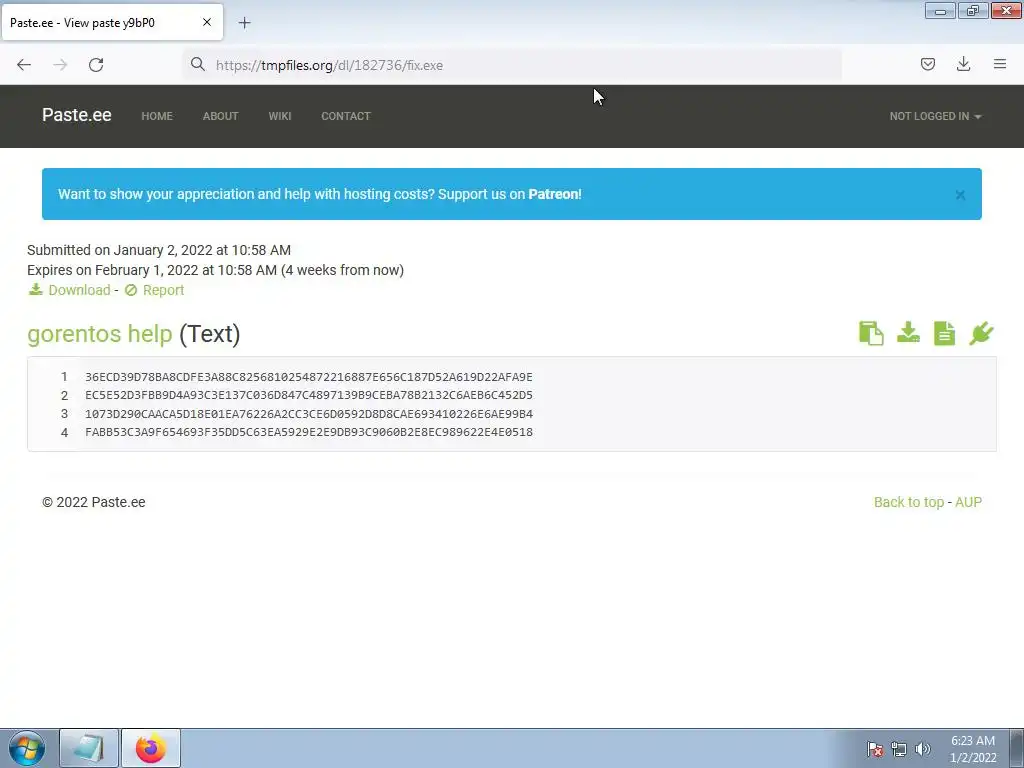Click the green download paste icon
Screen dimensions: 1024x768
click(x=908, y=332)
